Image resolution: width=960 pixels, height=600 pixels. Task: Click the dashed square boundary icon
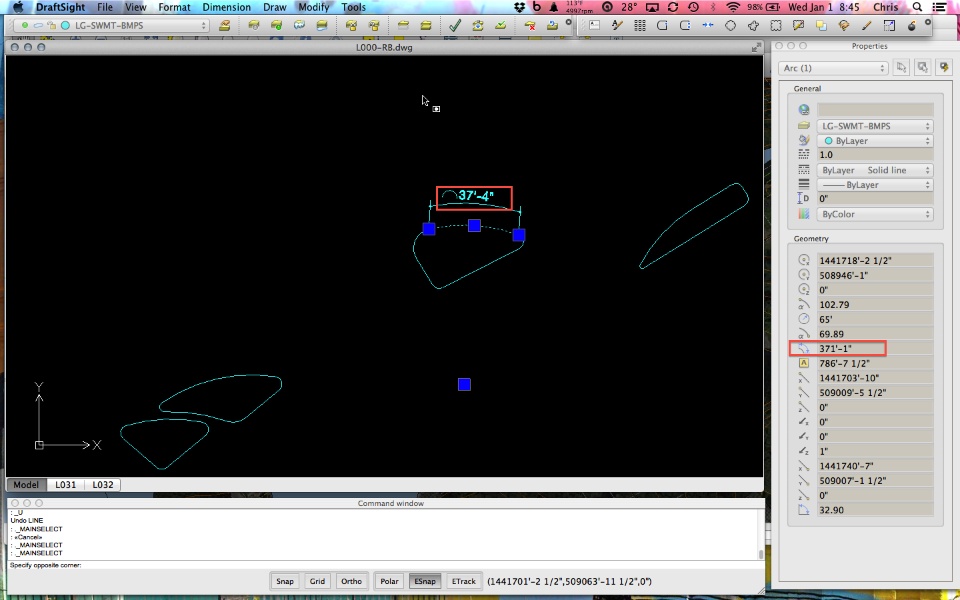click(x=775, y=26)
